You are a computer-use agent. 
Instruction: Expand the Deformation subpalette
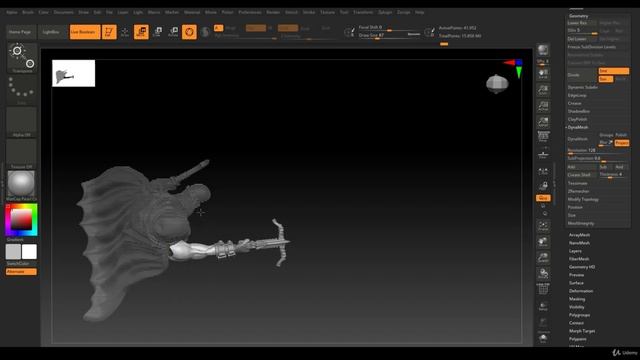click(x=581, y=291)
